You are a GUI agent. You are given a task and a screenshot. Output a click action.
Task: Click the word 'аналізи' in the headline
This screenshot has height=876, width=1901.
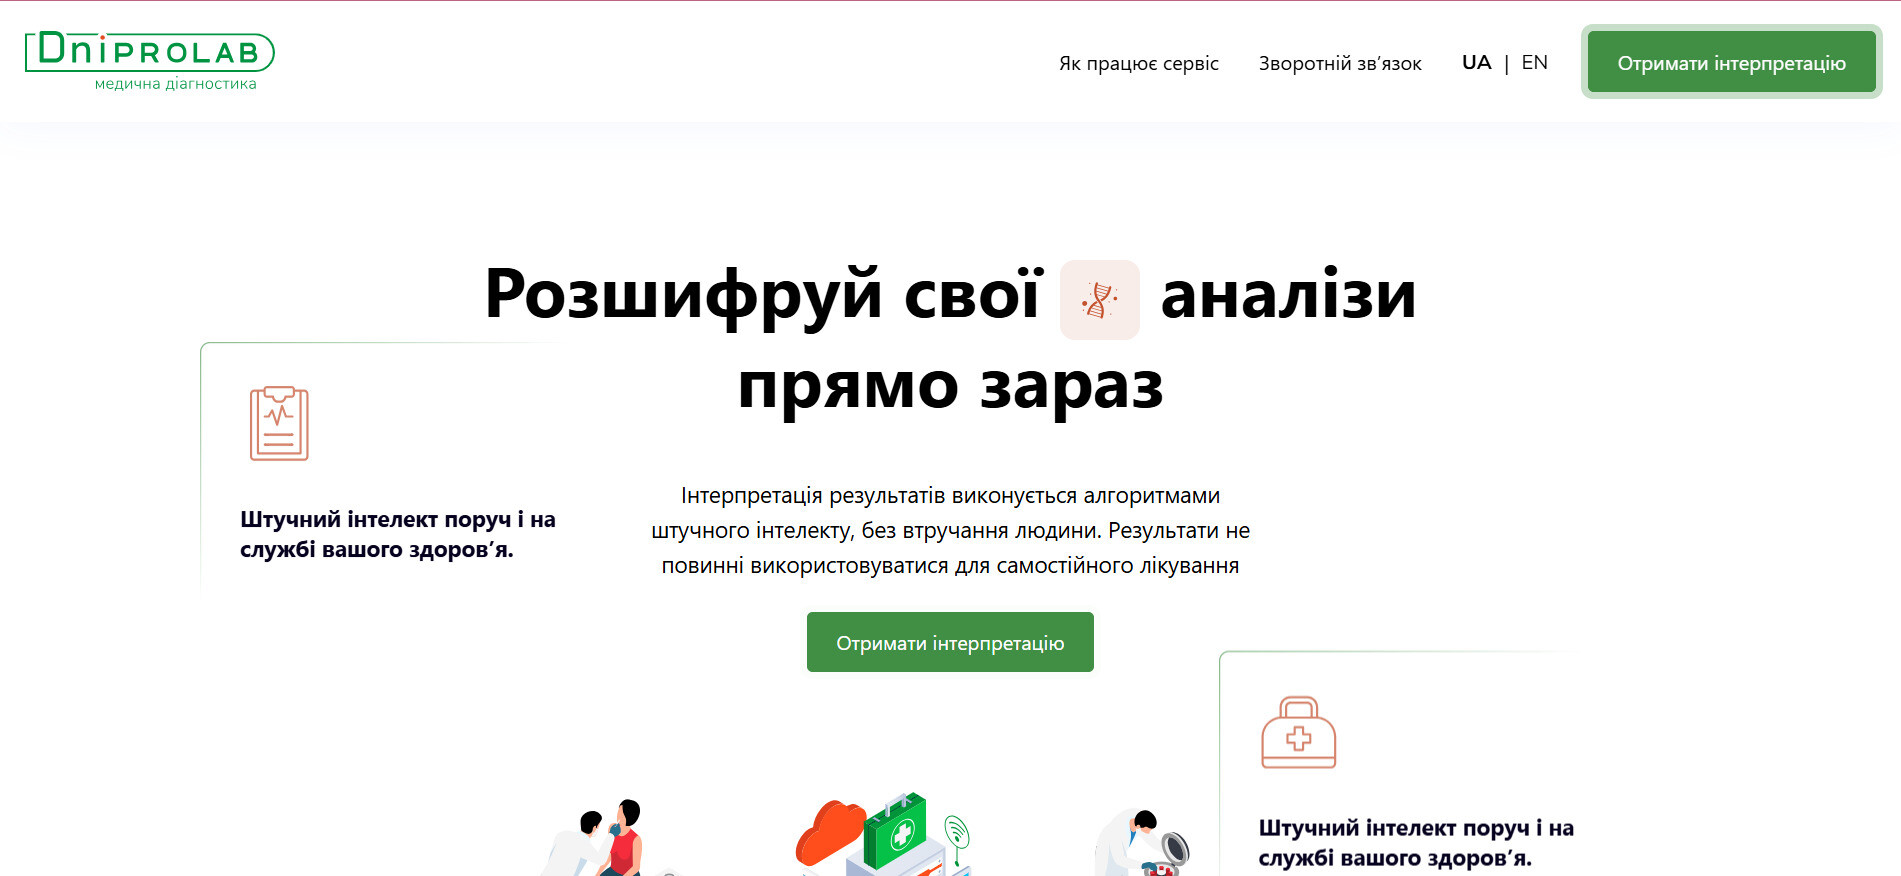pyautogui.click(x=1288, y=295)
